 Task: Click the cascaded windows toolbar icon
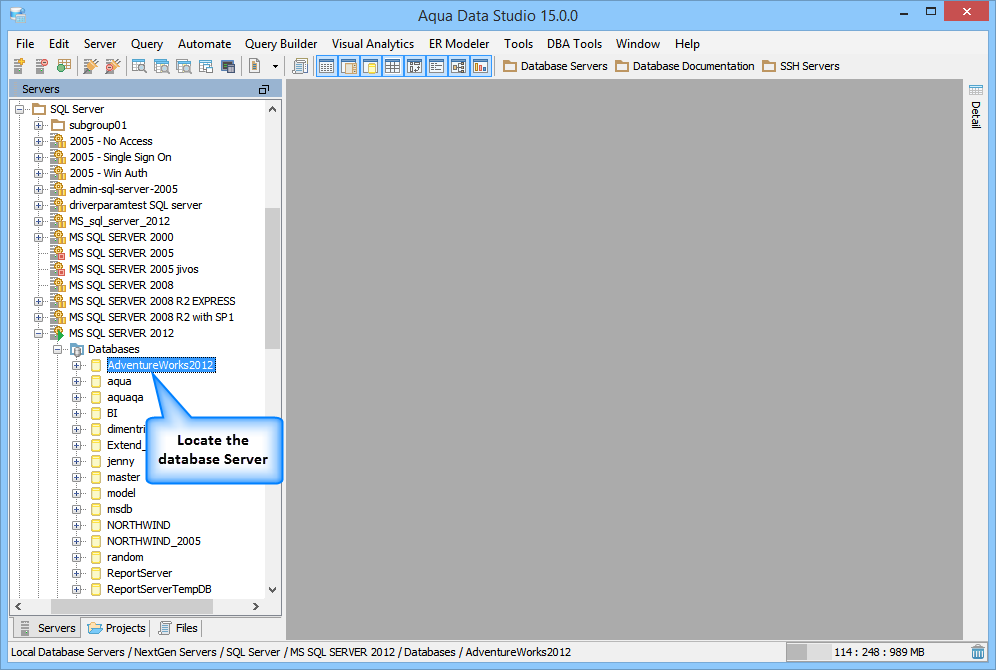[x=206, y=65]
